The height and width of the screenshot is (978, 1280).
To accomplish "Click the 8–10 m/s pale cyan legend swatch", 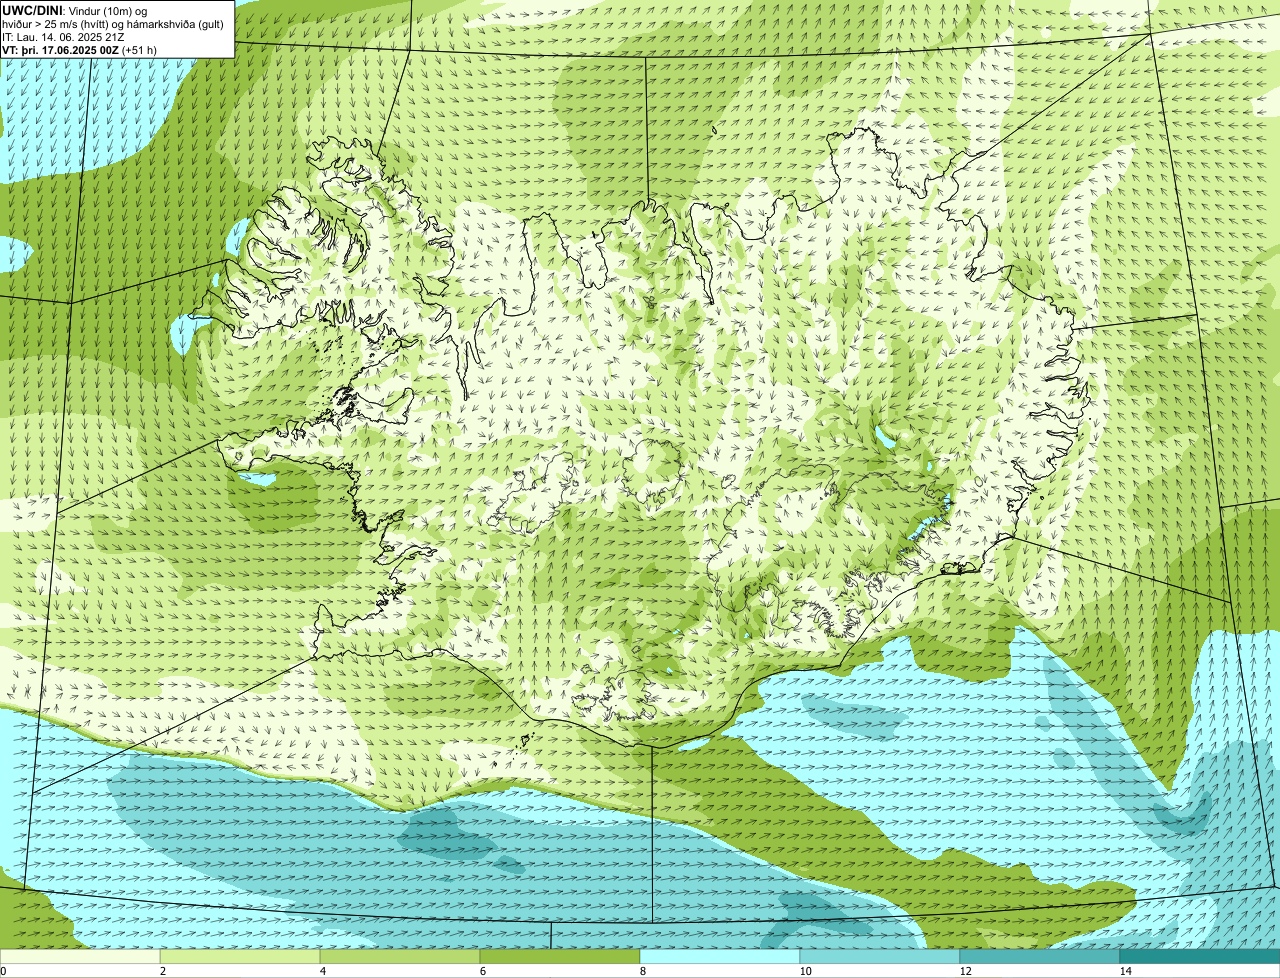I will (x=720, y=957).
